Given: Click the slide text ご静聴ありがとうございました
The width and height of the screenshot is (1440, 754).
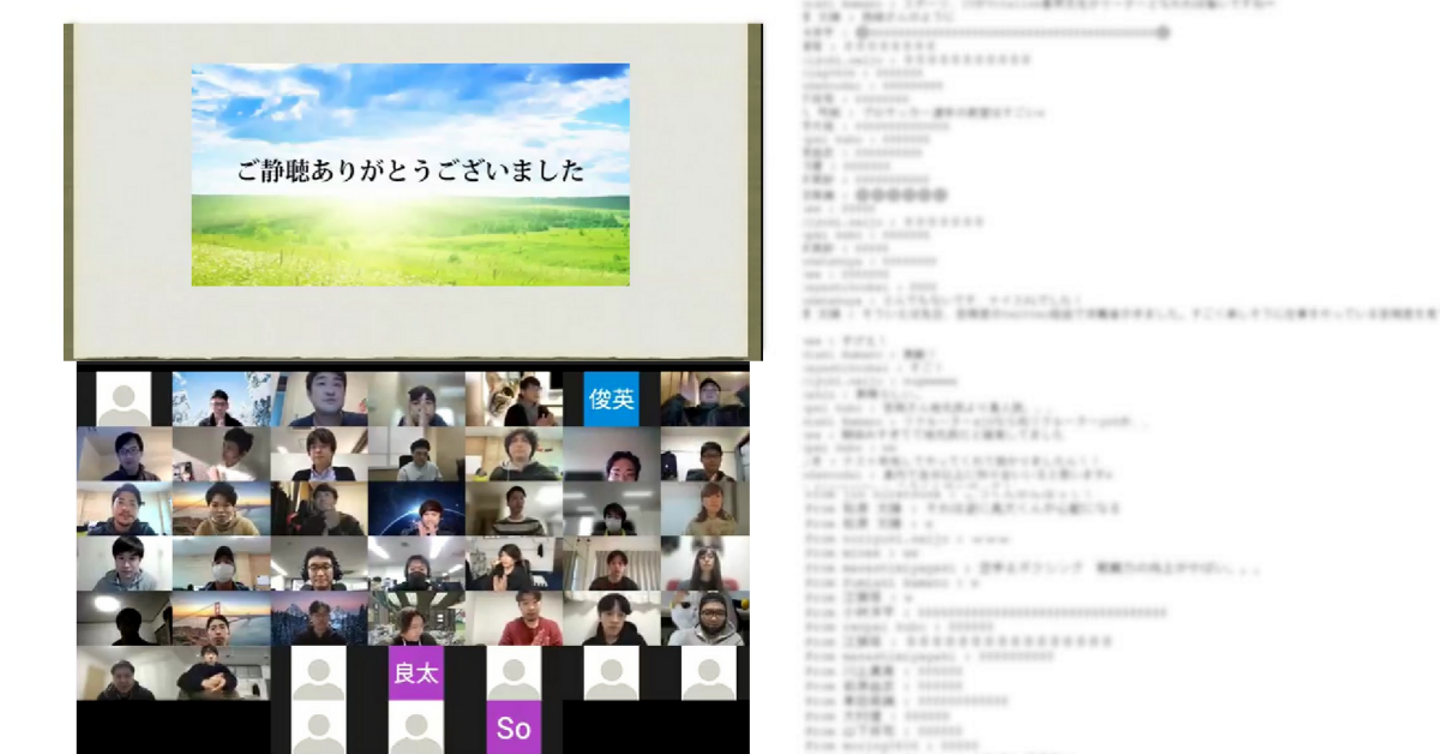Looking at the screenshot, I should [x=410, y=171].
